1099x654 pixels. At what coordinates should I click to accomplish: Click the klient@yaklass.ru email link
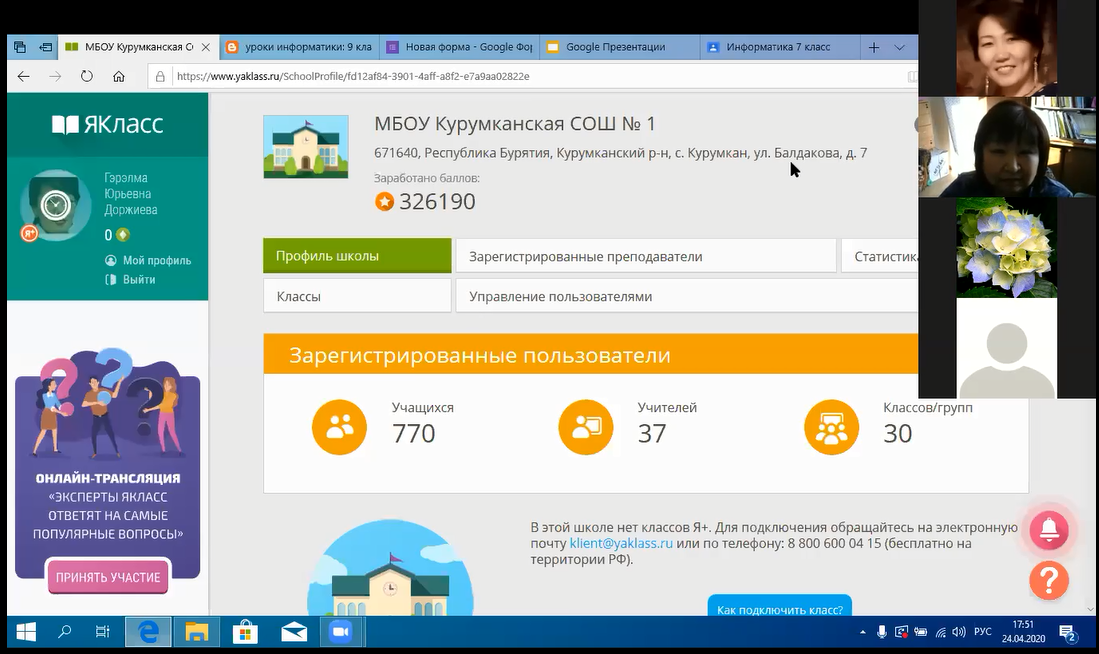pos(621,543)
